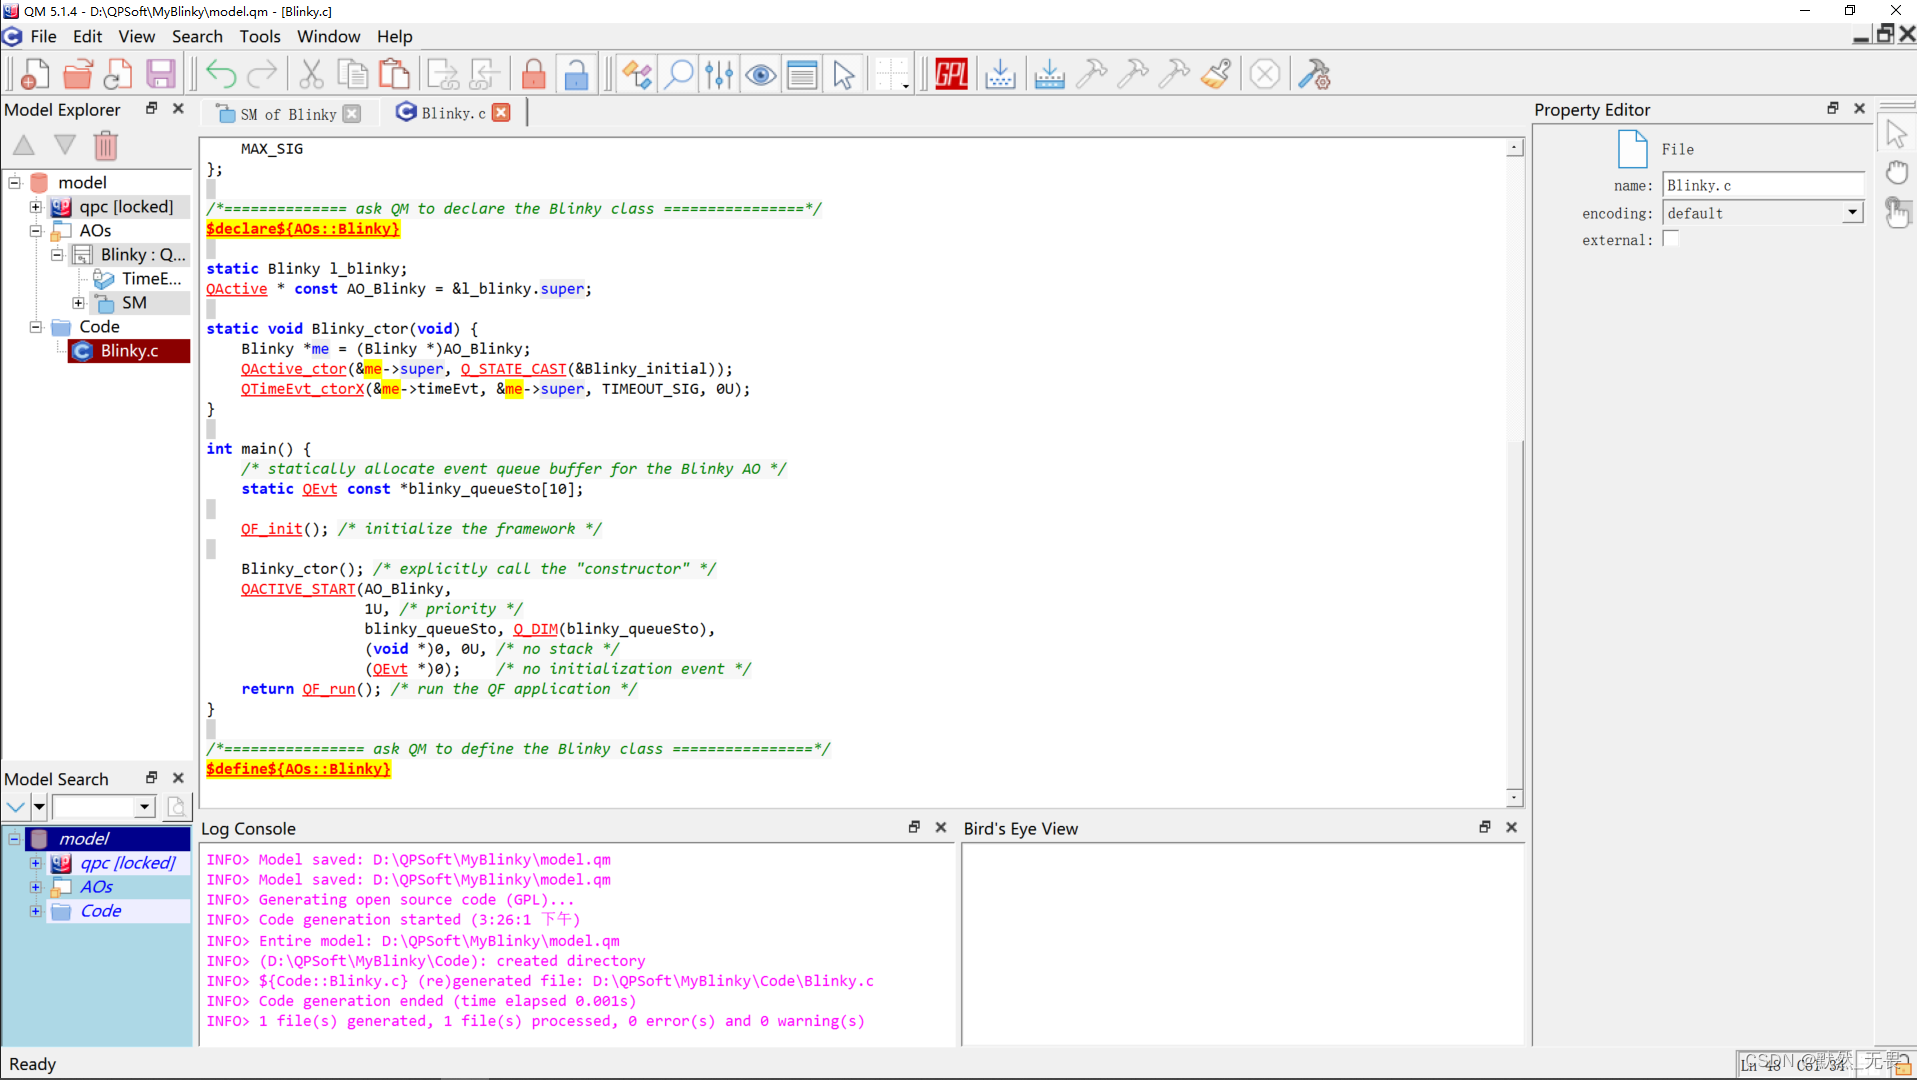
Task: Click the red GPL license icon
Action: point(951,75)
